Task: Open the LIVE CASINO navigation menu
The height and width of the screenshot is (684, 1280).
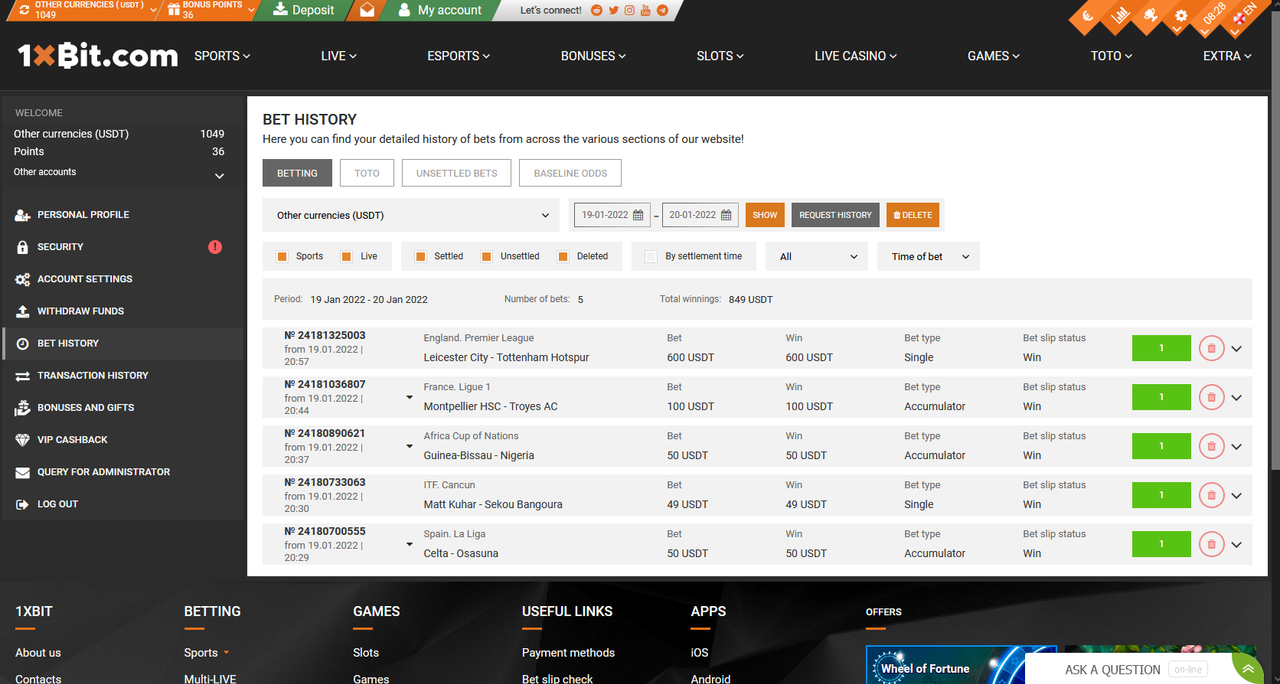Action: click(855, 56)
